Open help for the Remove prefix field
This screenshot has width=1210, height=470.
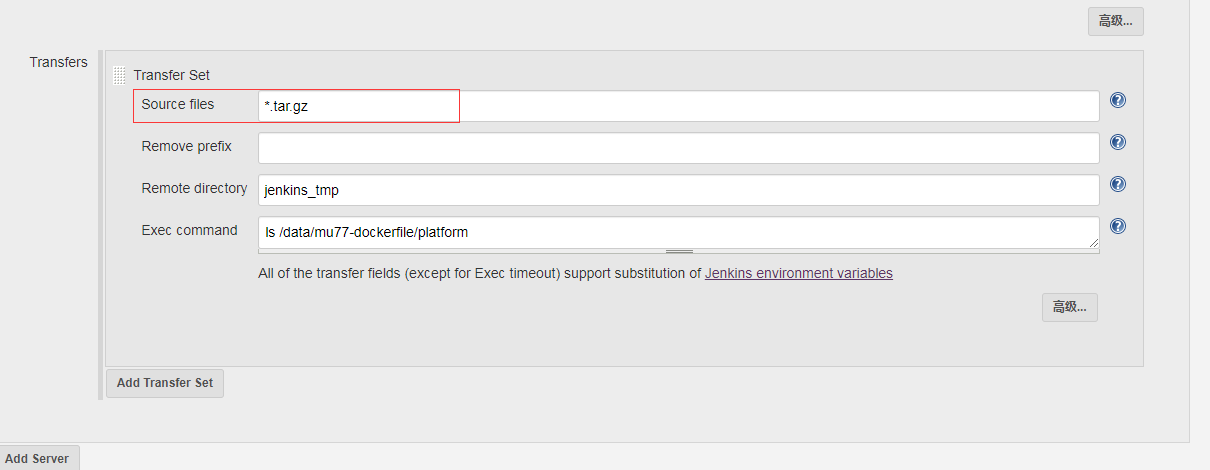pyautogui.click(x=1118, y=142)
